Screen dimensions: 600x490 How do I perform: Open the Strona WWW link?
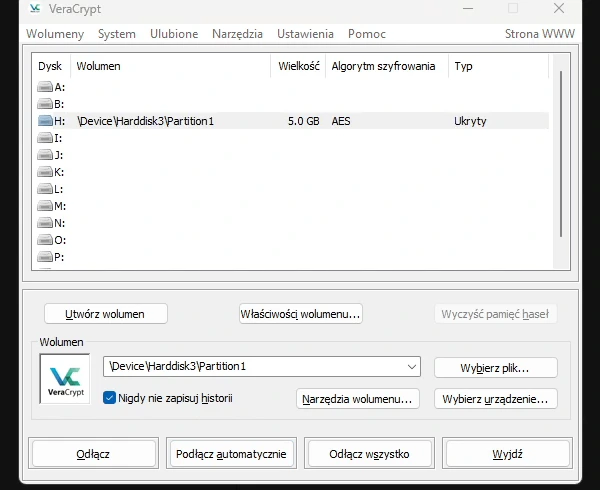point(540,34)
